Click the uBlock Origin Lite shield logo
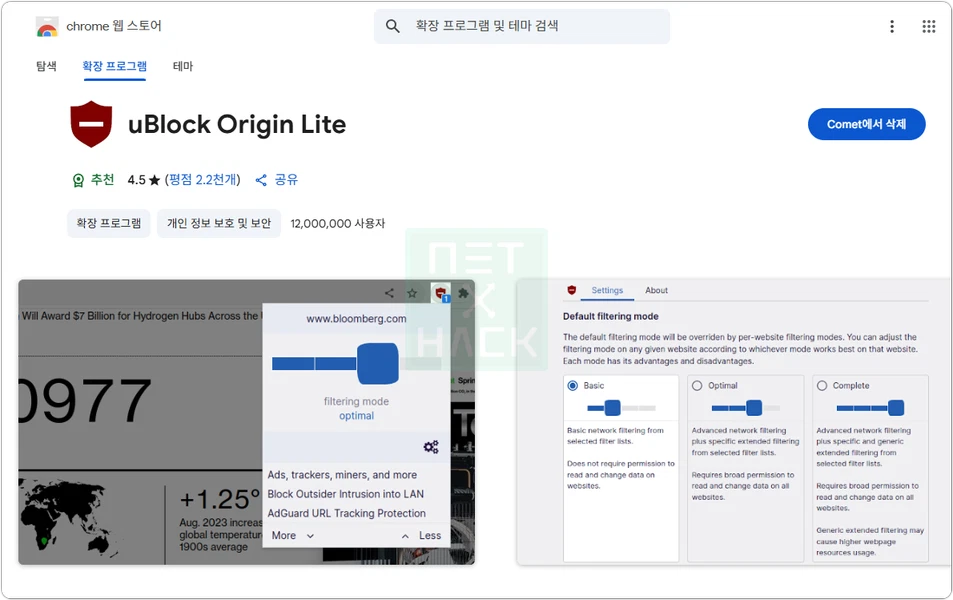This screenshot has height=600, width=953. [x=91, y=124]
